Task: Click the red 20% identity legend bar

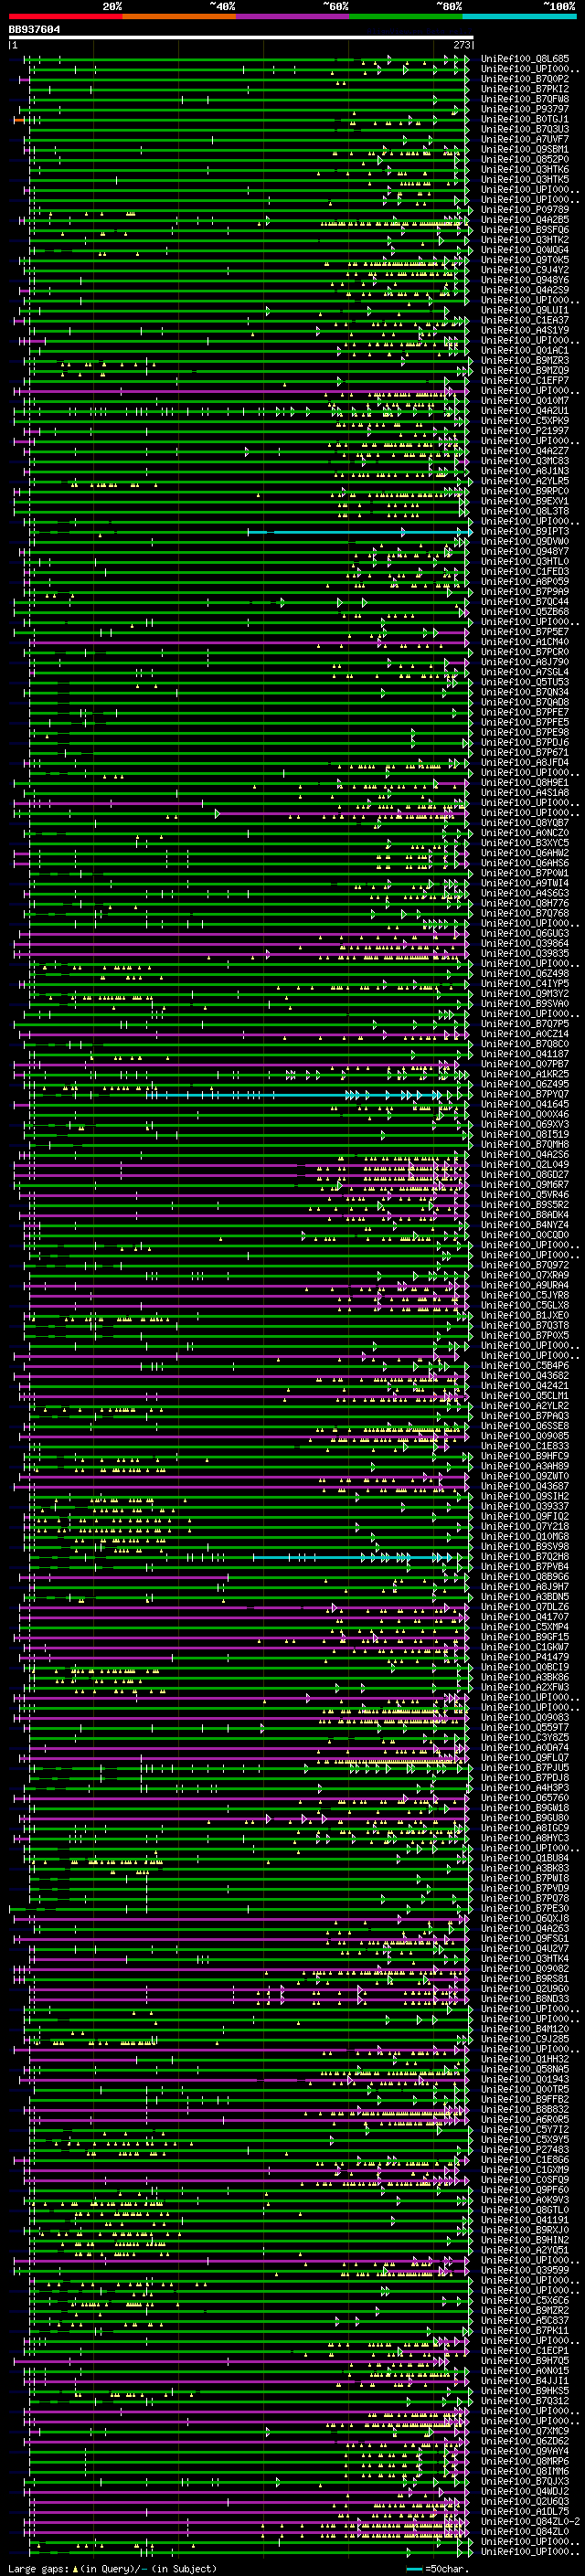Action: (x=65, y=16)
